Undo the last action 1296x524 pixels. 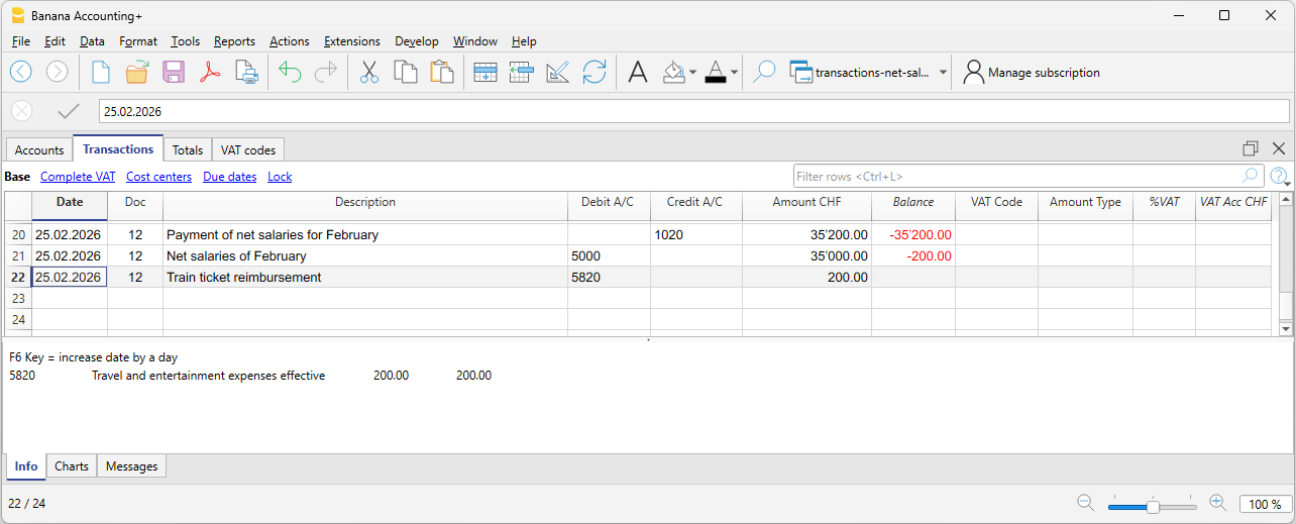click(290, 72)
